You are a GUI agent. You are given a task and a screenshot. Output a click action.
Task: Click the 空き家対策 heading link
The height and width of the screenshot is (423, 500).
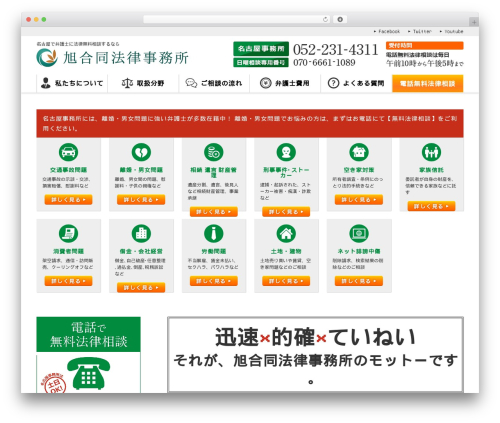pos(359,170)
